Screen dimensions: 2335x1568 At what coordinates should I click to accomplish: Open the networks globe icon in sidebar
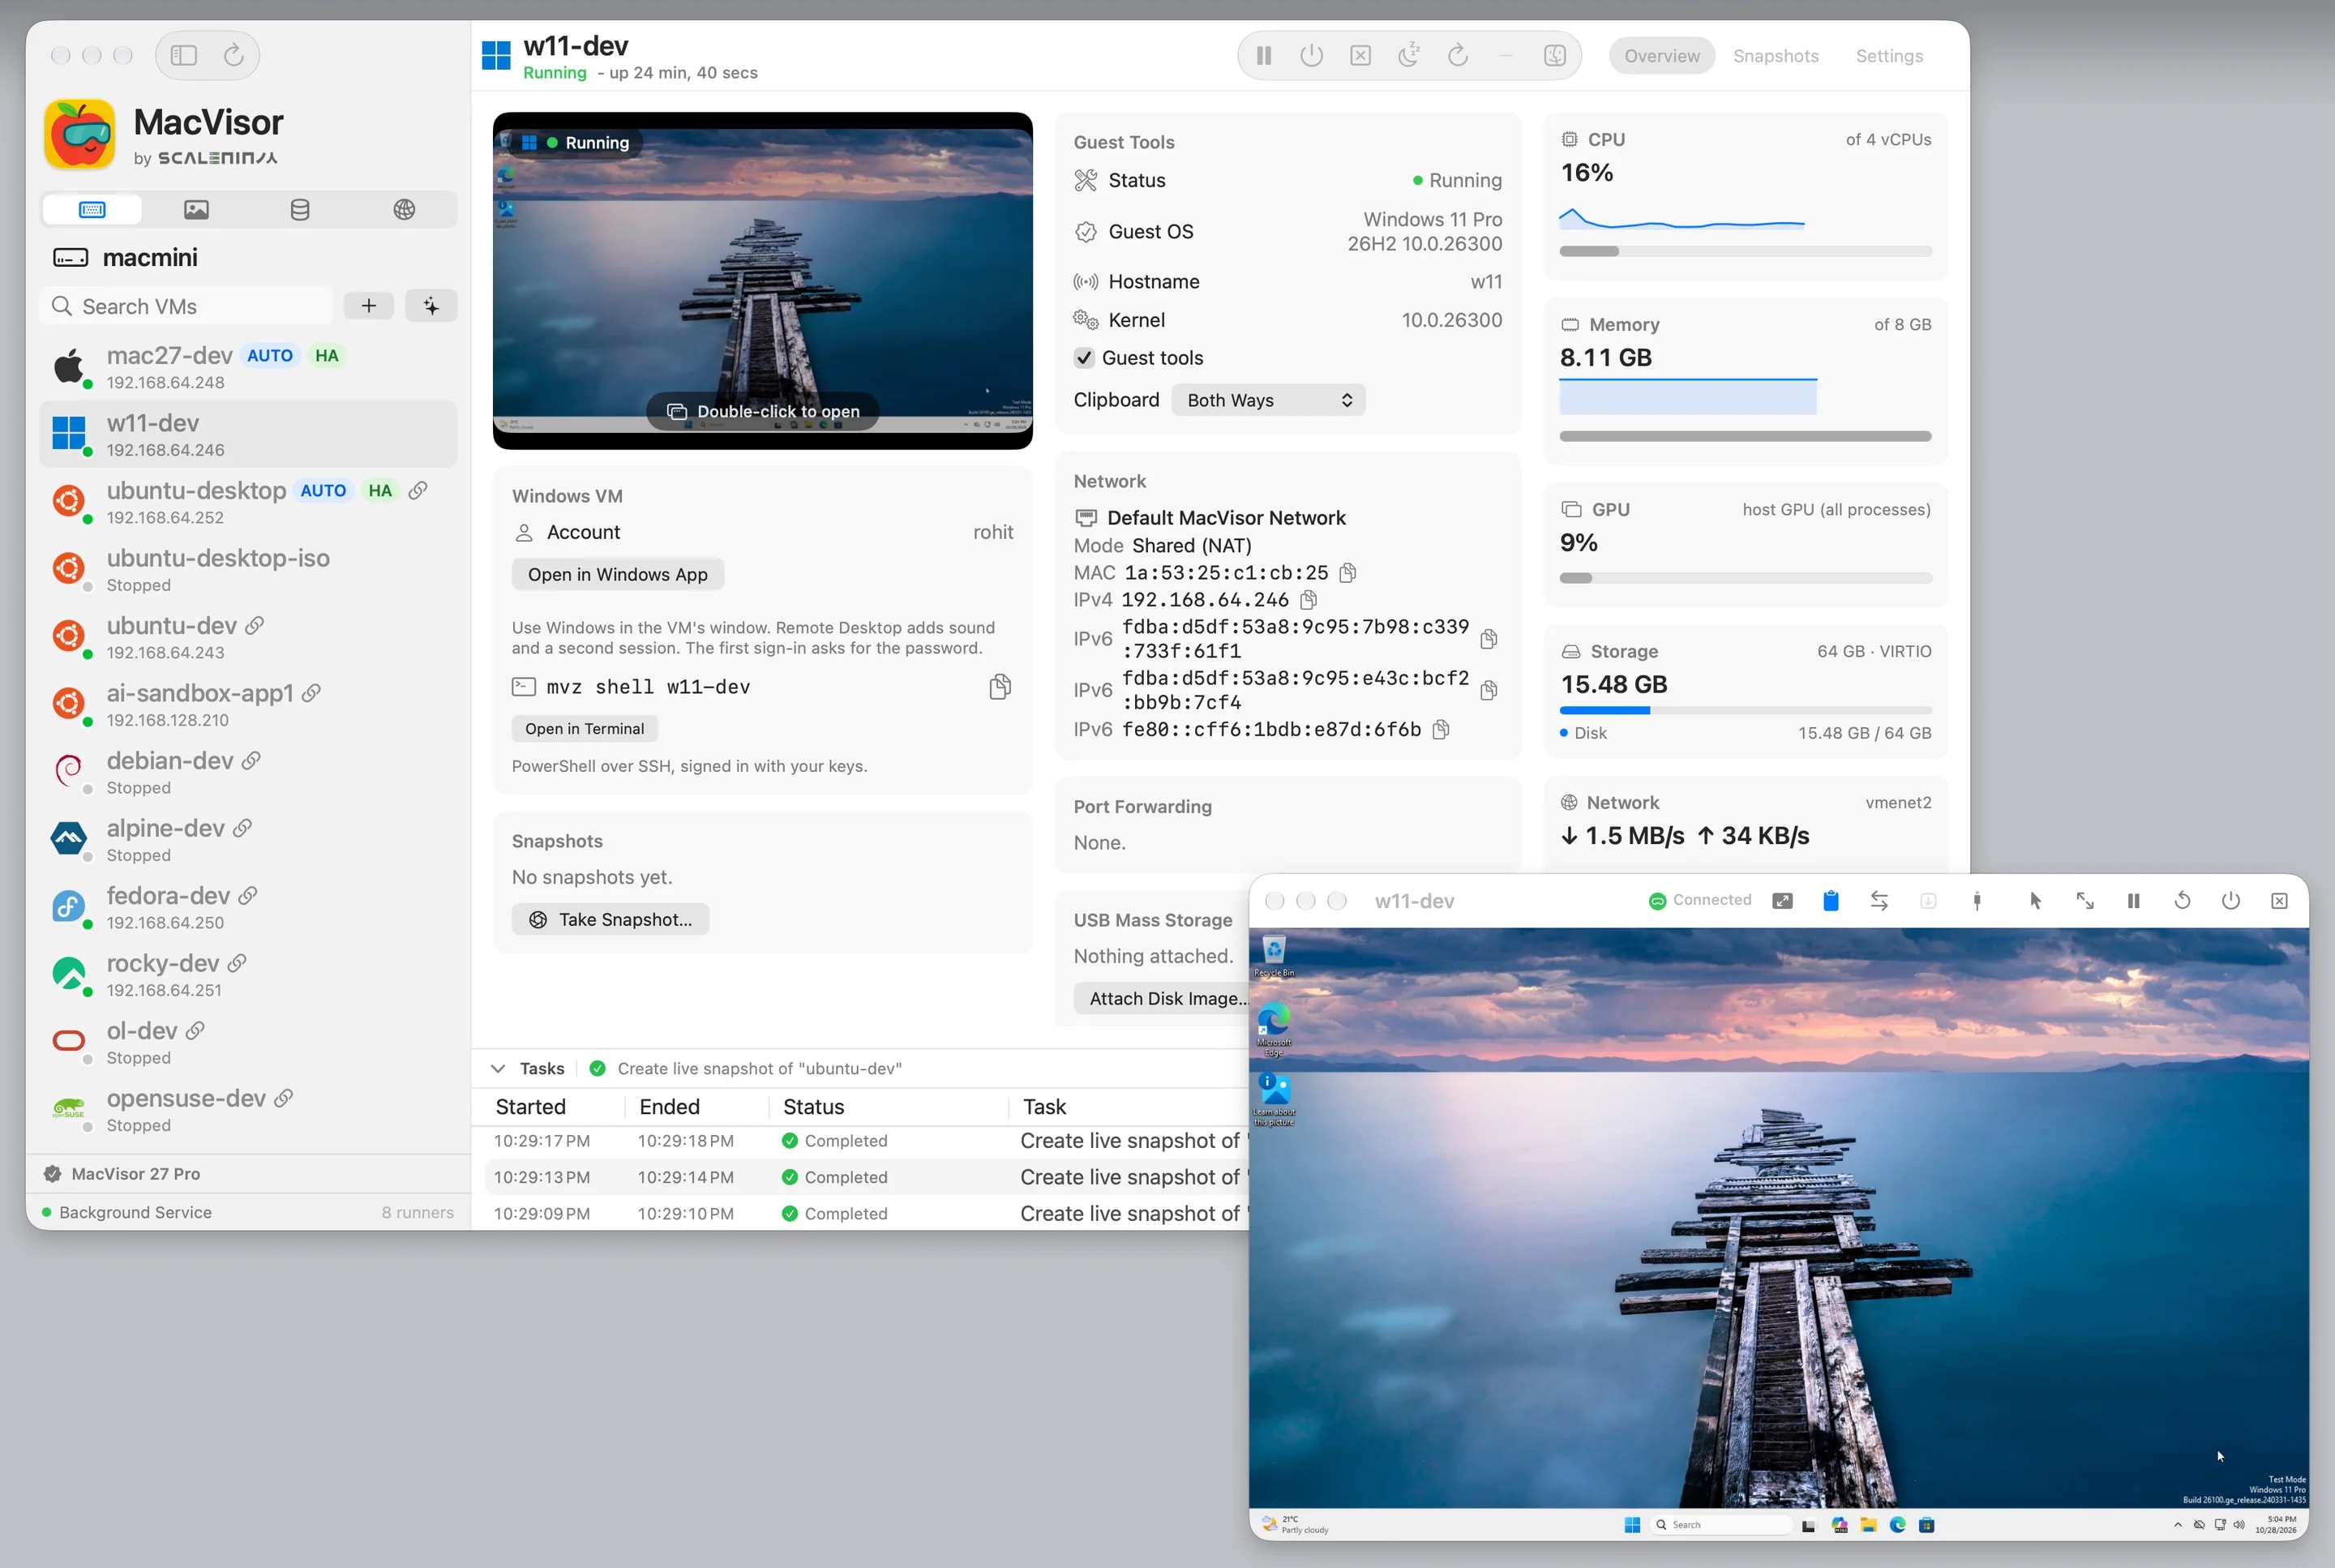click(404, 209)
